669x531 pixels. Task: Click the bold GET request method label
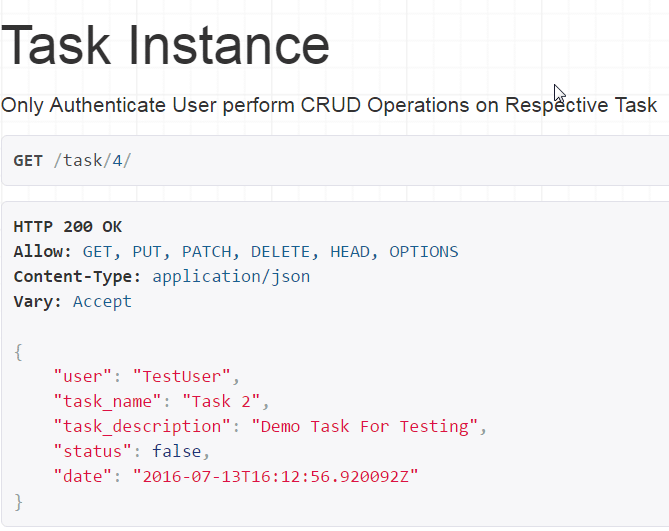(x=28, y=161)
